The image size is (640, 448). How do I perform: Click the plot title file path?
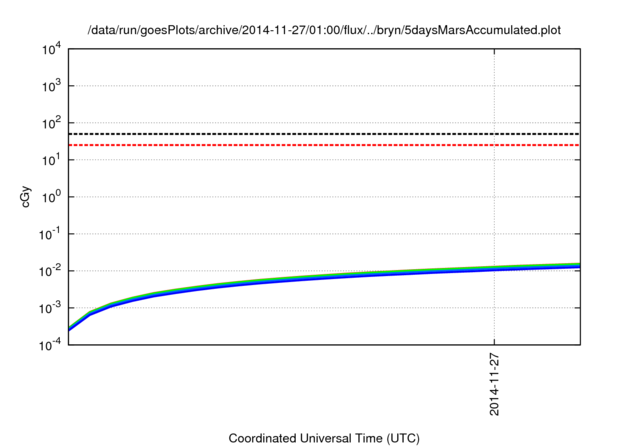click(324, 31)
